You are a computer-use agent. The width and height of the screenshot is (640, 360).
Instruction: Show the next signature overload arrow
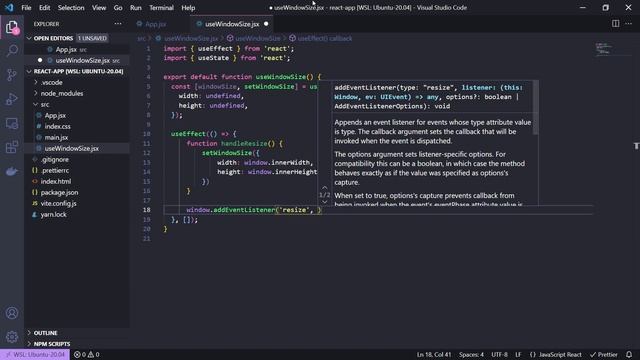[x=324, y=202]
